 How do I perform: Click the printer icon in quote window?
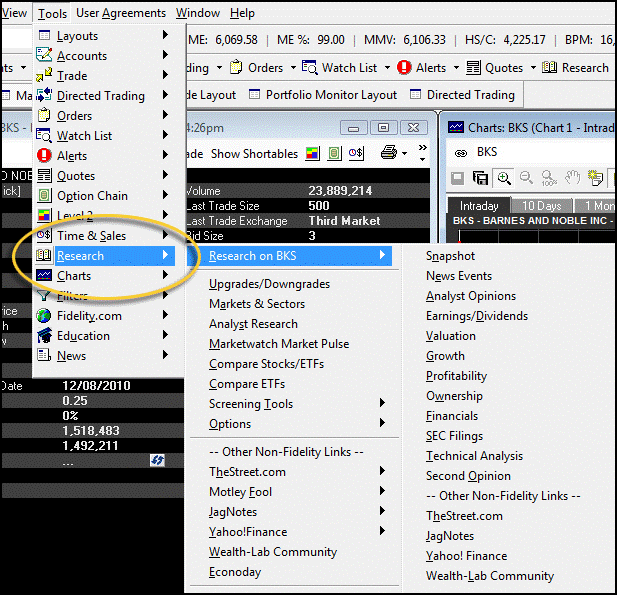[x=389, y=152]
